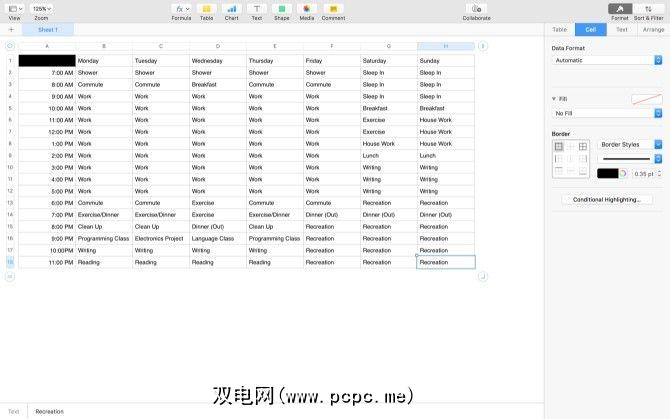Screen dimensions: 670x419
Task: Click the Conditional Highlighting button
Action: coord(607,199)
